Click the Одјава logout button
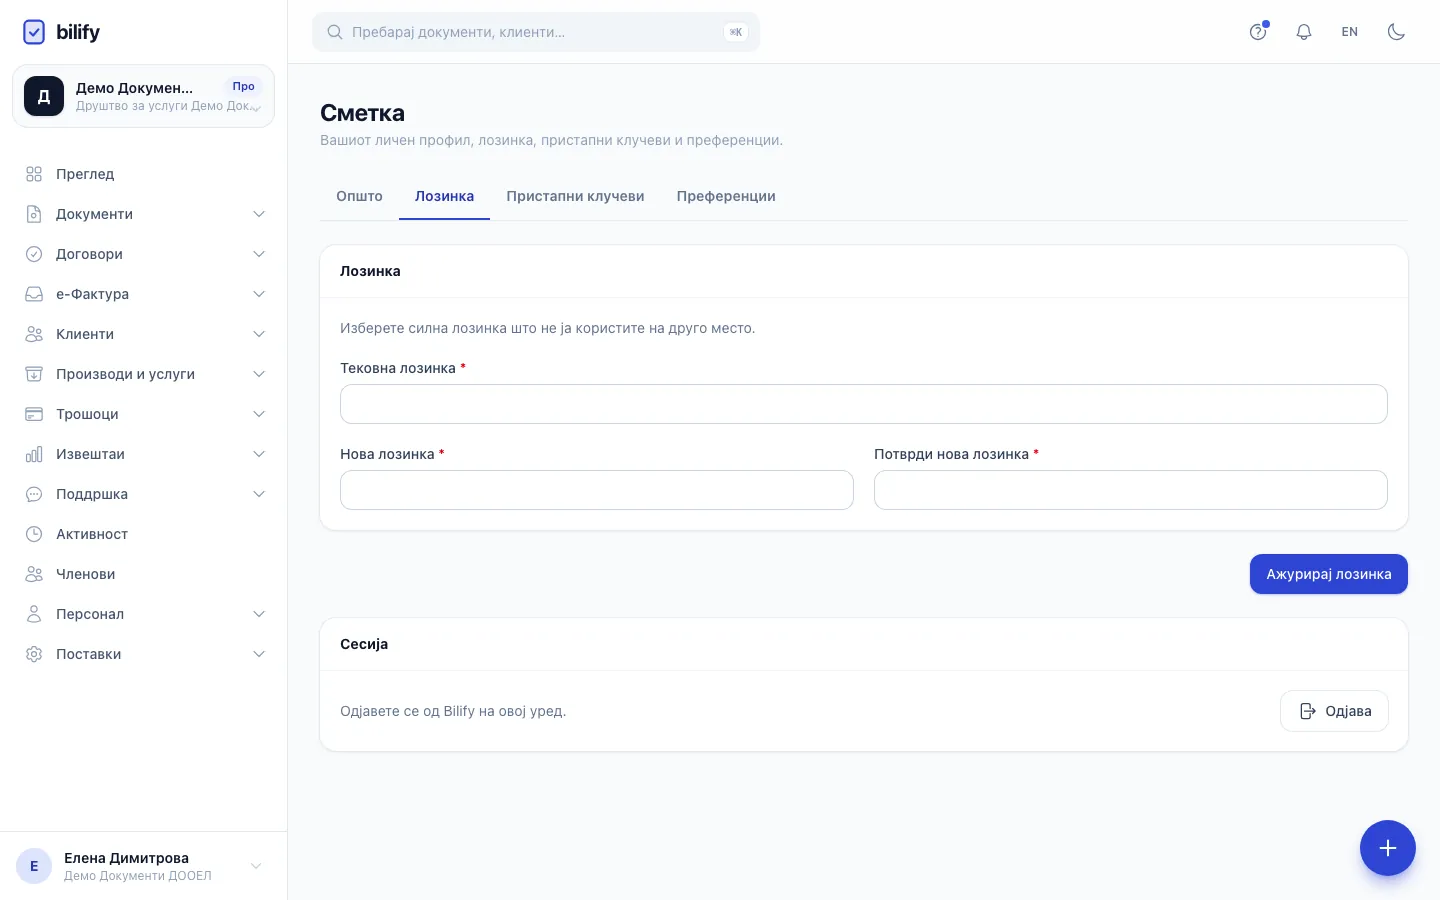Viewport: 1440px width, 900px height. click(1334, 711)
